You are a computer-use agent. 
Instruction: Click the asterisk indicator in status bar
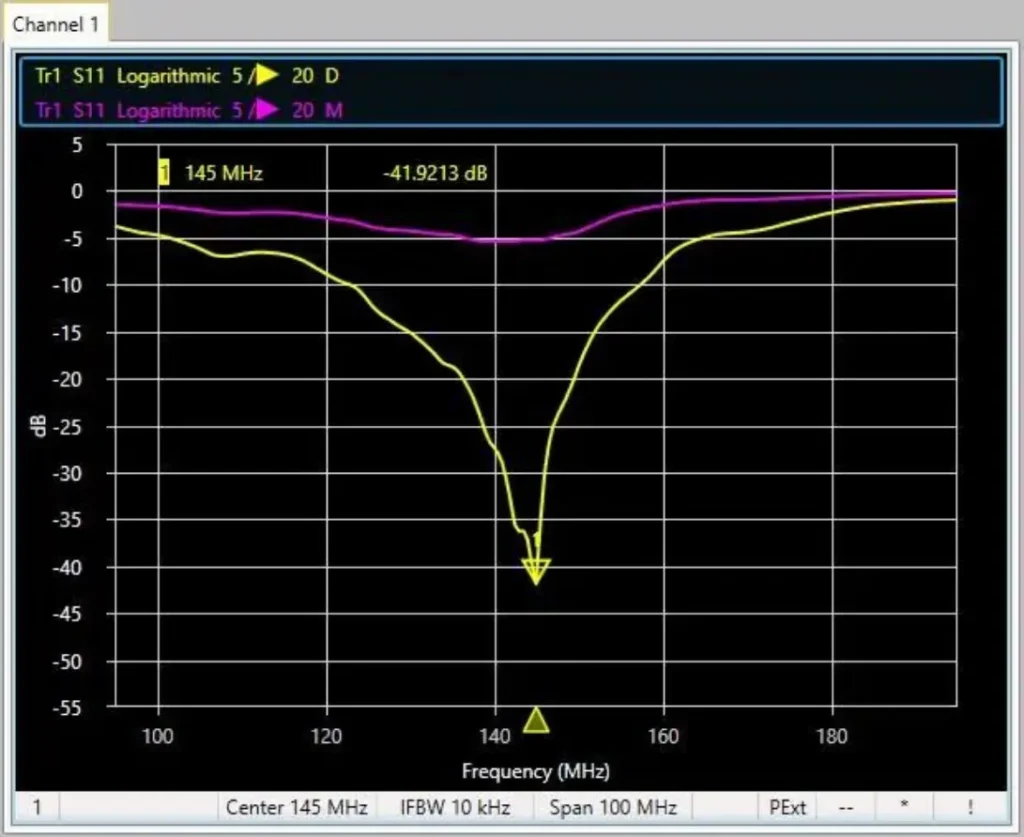pos(904,808)
